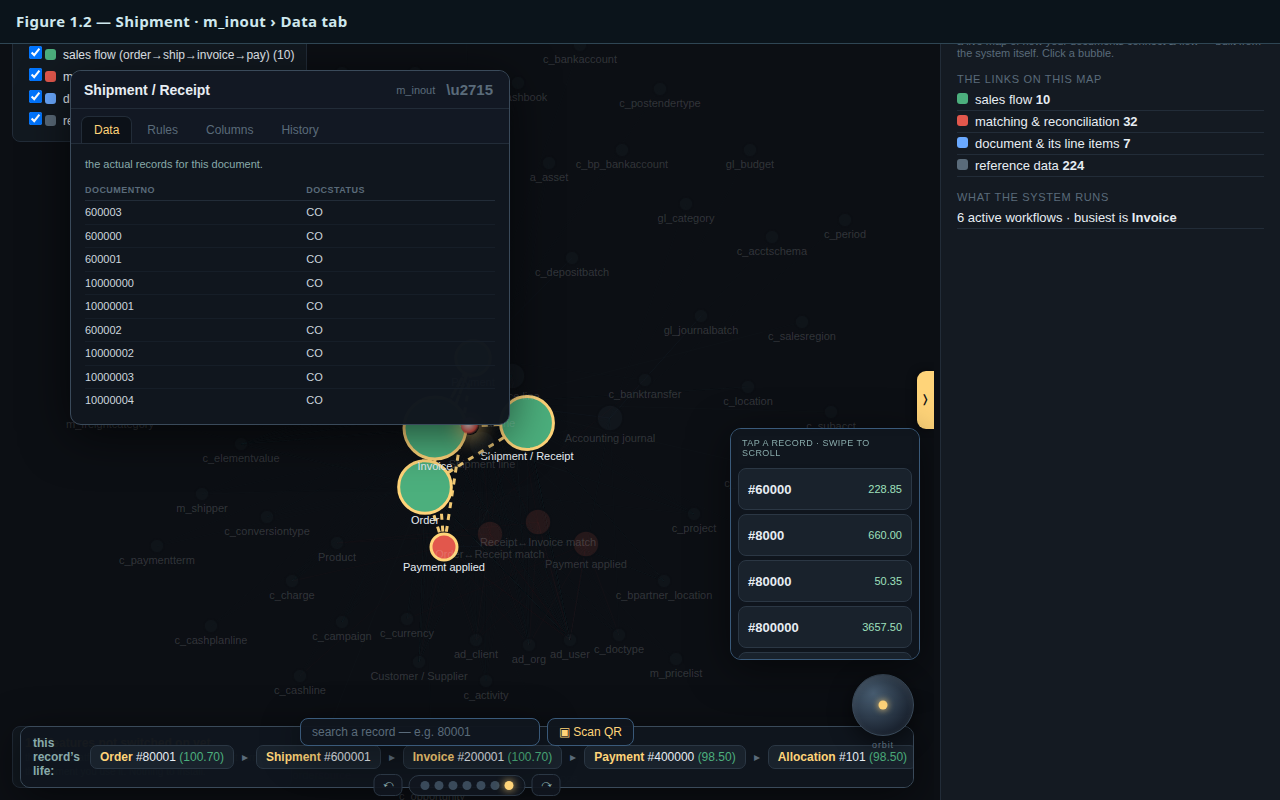This screenshot has height=800, width=1280.
Task: Tap record card #80000
Action: (825, 581)
